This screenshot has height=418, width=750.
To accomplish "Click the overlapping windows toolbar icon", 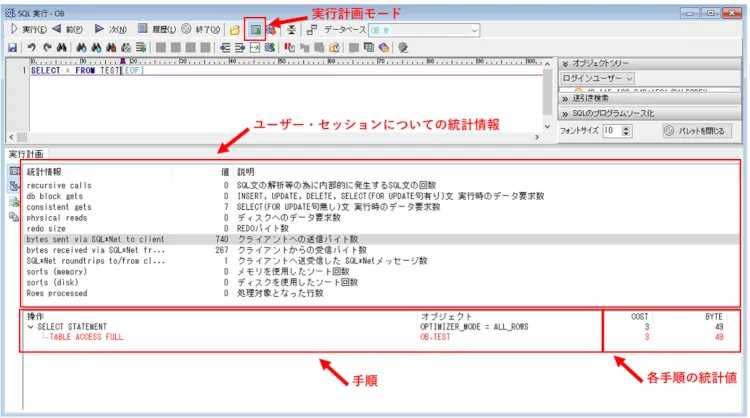I will (368, 47).
